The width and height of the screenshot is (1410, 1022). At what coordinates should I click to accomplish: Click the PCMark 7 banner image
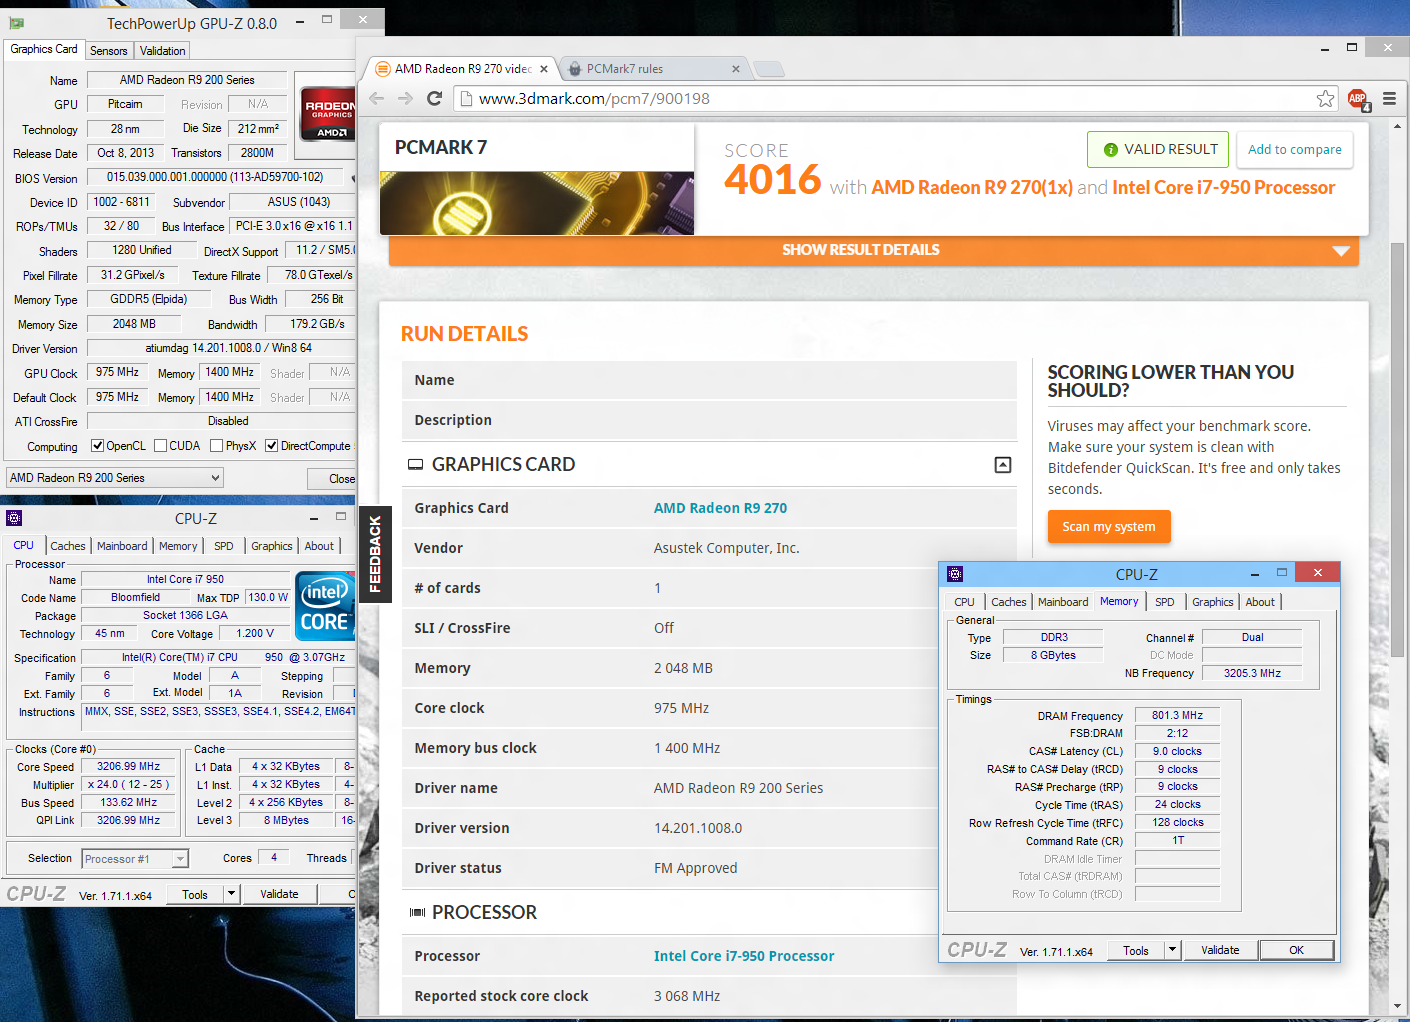(x=537, y=203)
